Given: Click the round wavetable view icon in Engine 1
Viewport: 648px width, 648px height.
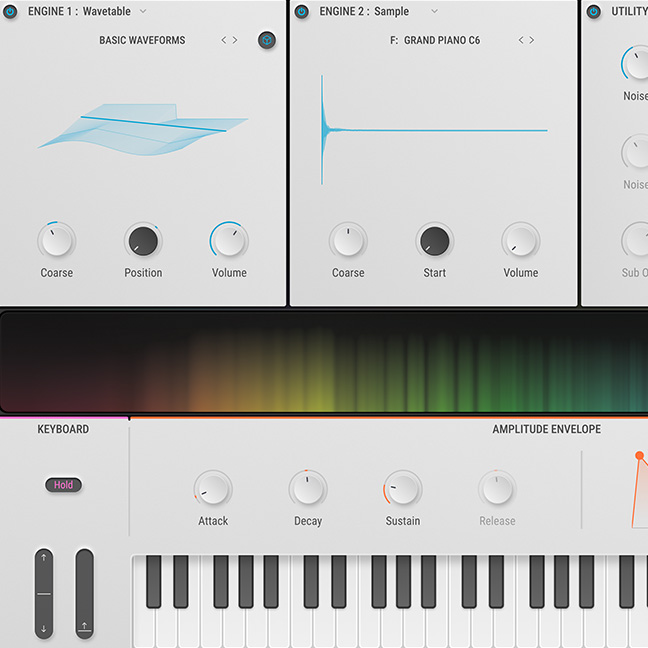Looking at the screenshot, I should pyautogui.click(x=267, y=40).
